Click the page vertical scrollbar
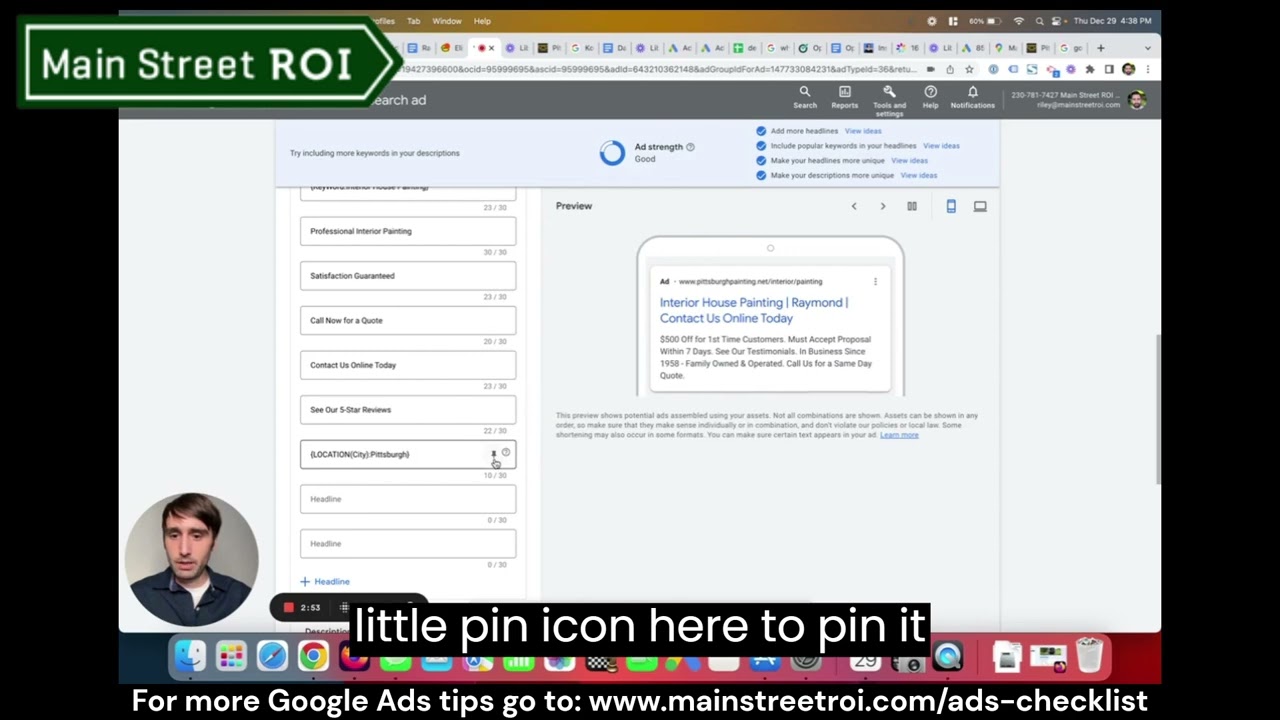The image size is (1280, 720). [1157, 410]
